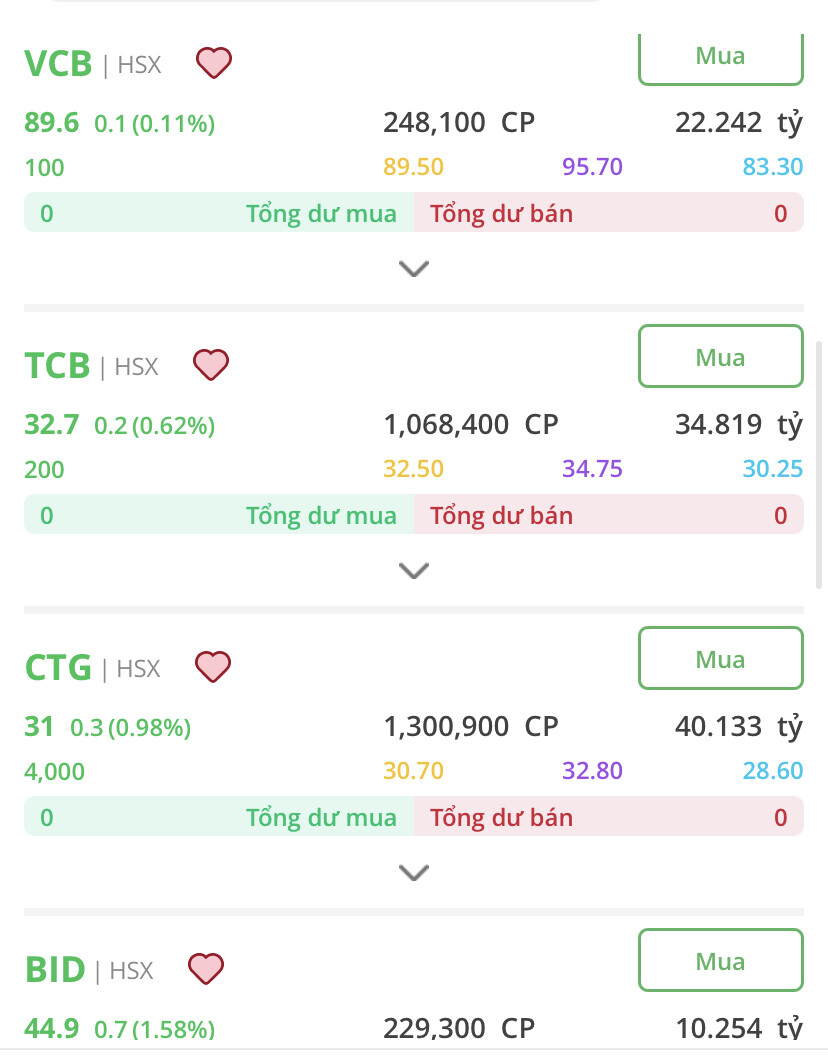The image size is (828, 1055).
Task: Toggle the favorite heart for BID
Action: pos(206,968)
